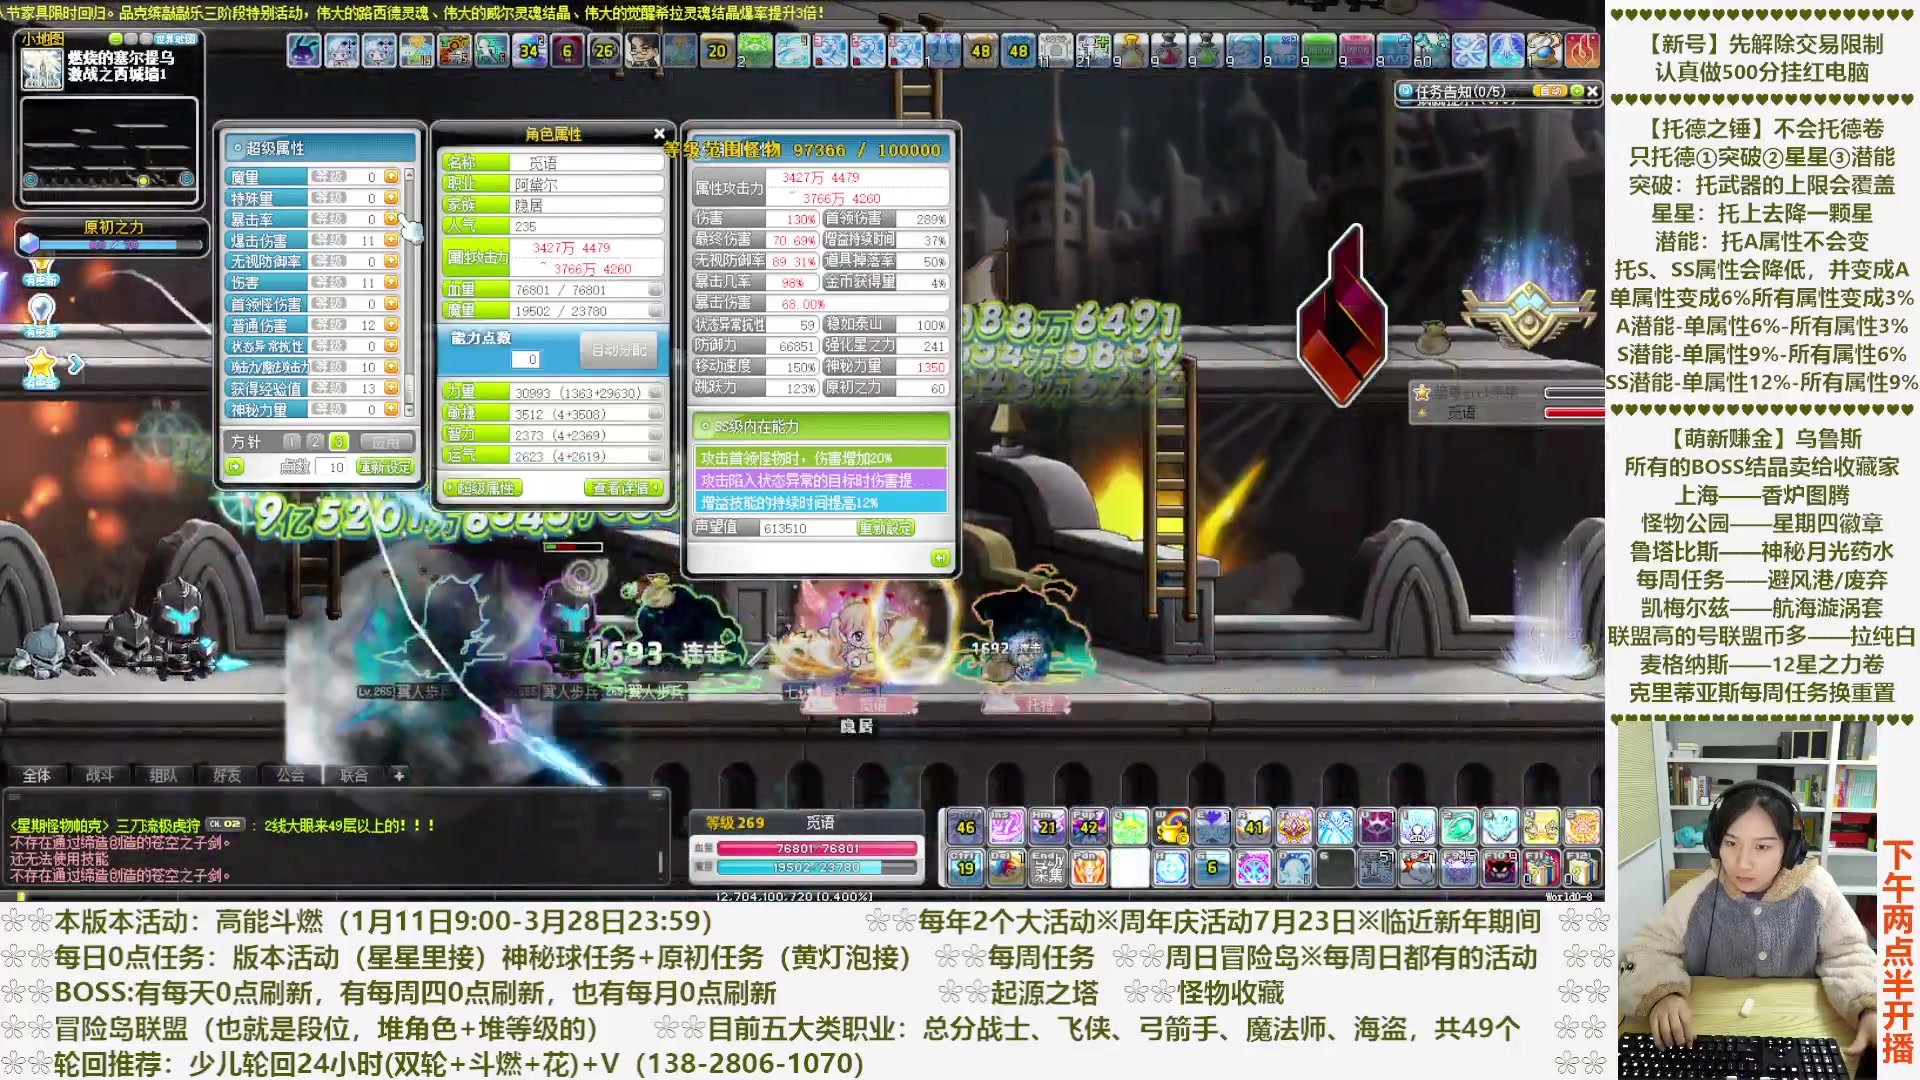Image resolution: width=1920 pixels, height=1080 pixels.
Task: Expand the 超级属性 panel from character window
Action: point(484,488)
